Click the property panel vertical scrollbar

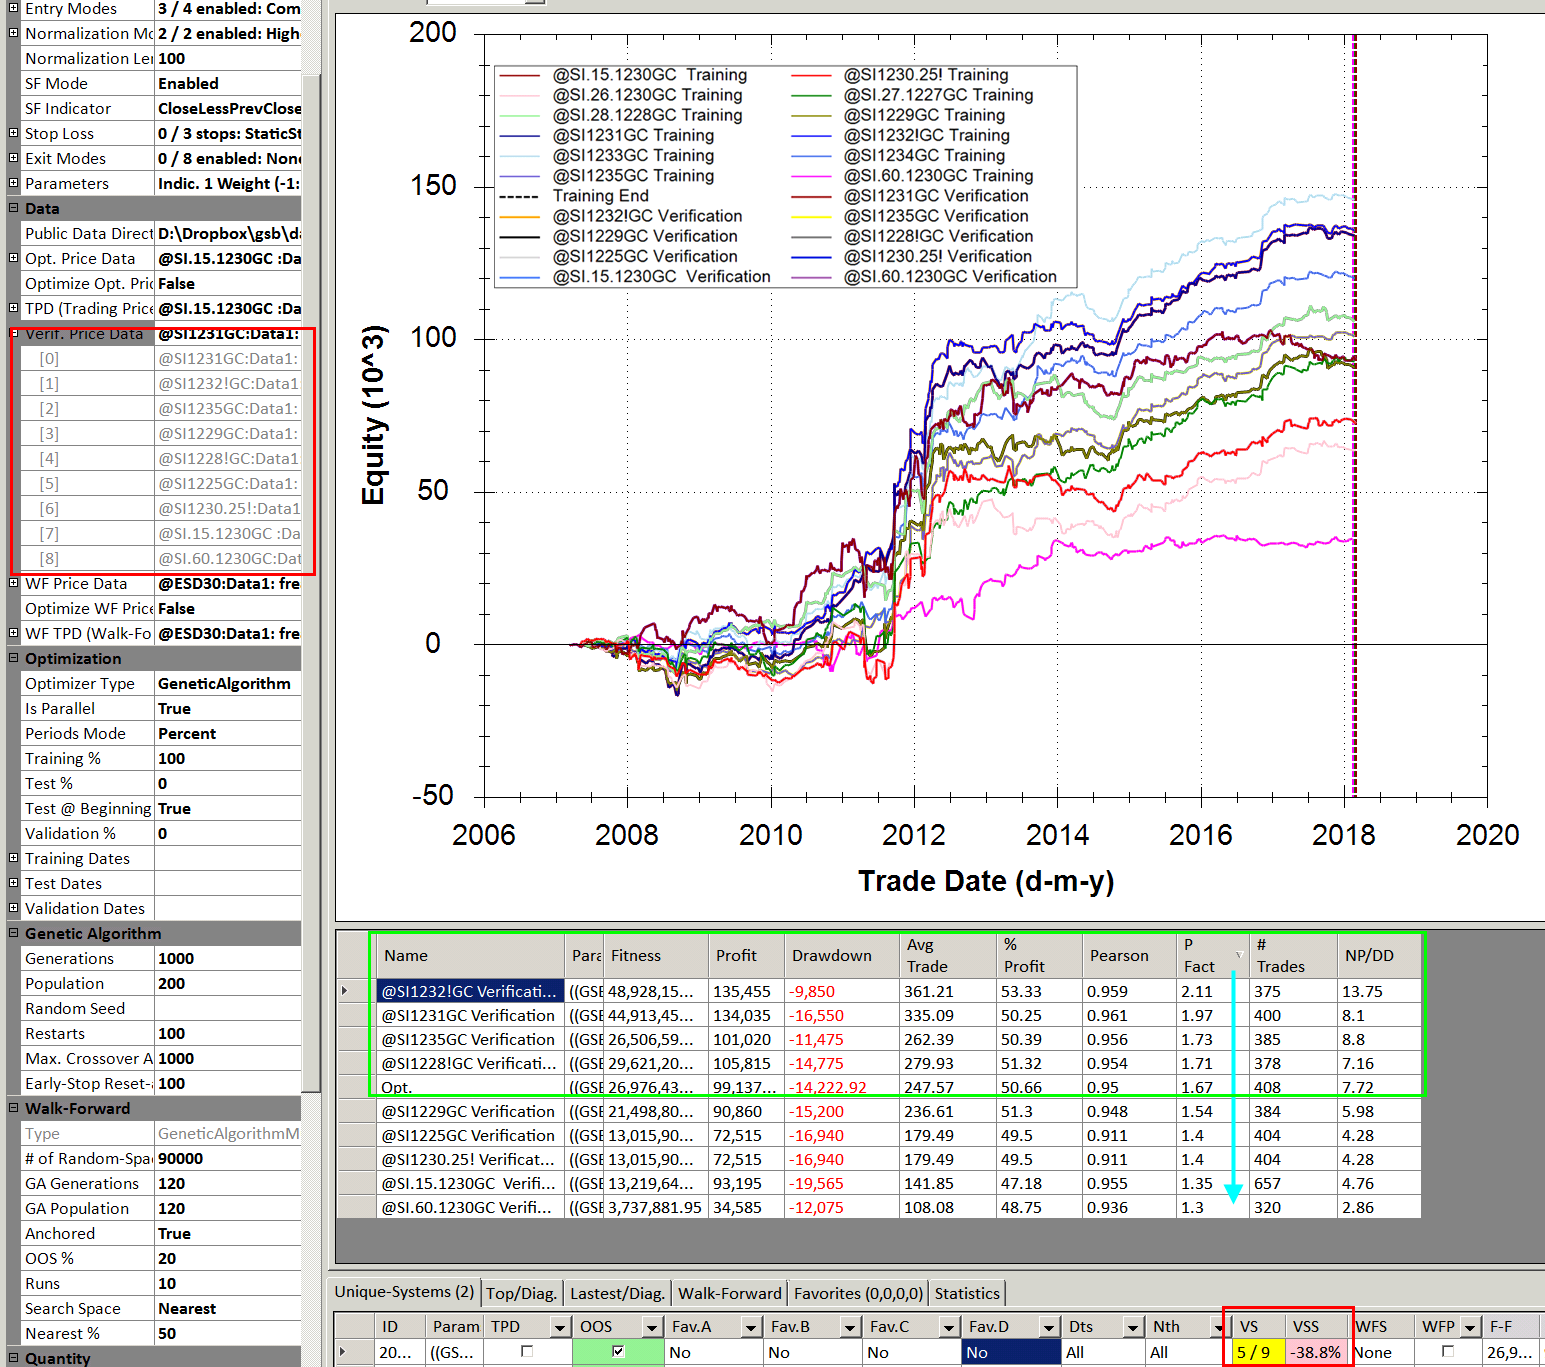[311, 600]
